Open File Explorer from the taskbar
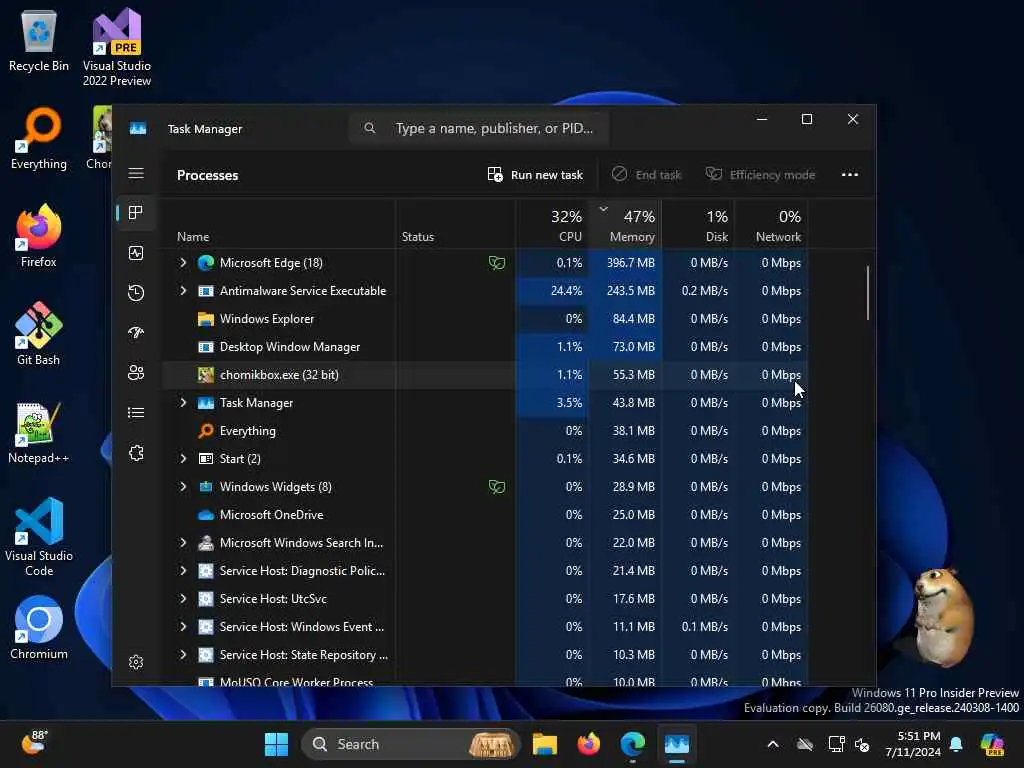Viewport: 1024px width, 768px height. (545, 744)
